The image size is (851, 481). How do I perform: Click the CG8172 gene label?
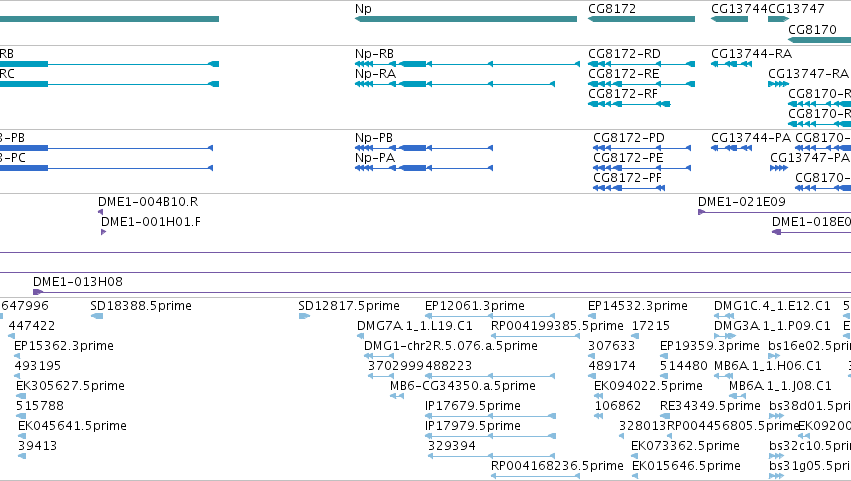tap(612, 9)
